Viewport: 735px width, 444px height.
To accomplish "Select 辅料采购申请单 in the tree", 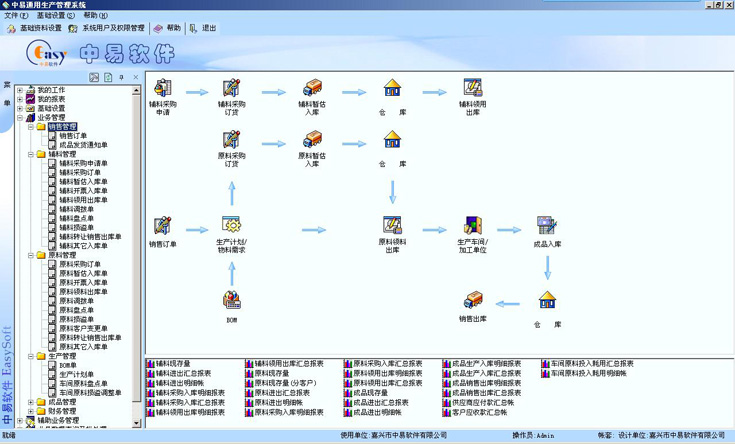I will (x=83, y=163).
